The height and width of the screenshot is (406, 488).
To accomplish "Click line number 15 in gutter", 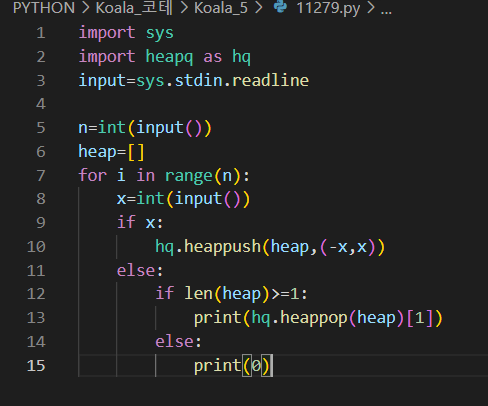I will tap(36, 366).
